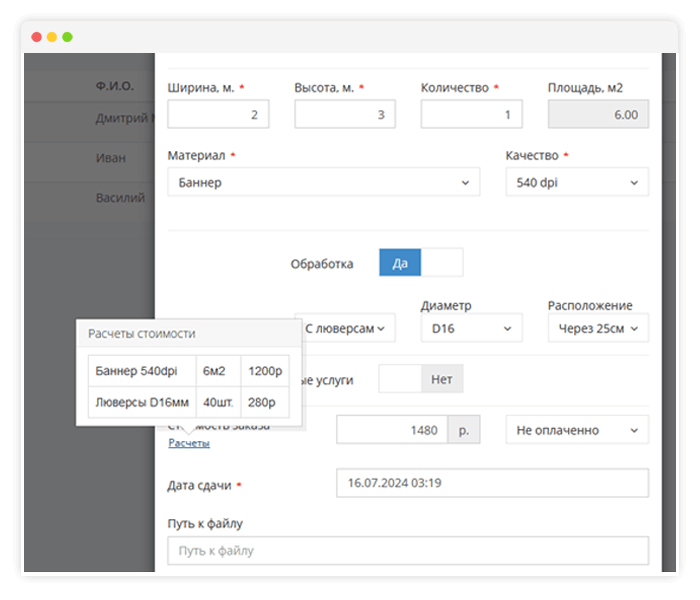Click the Баннер 540dpi cell in cost popup
The width and height of the screenshot is (700, 600).
point(142,371)
